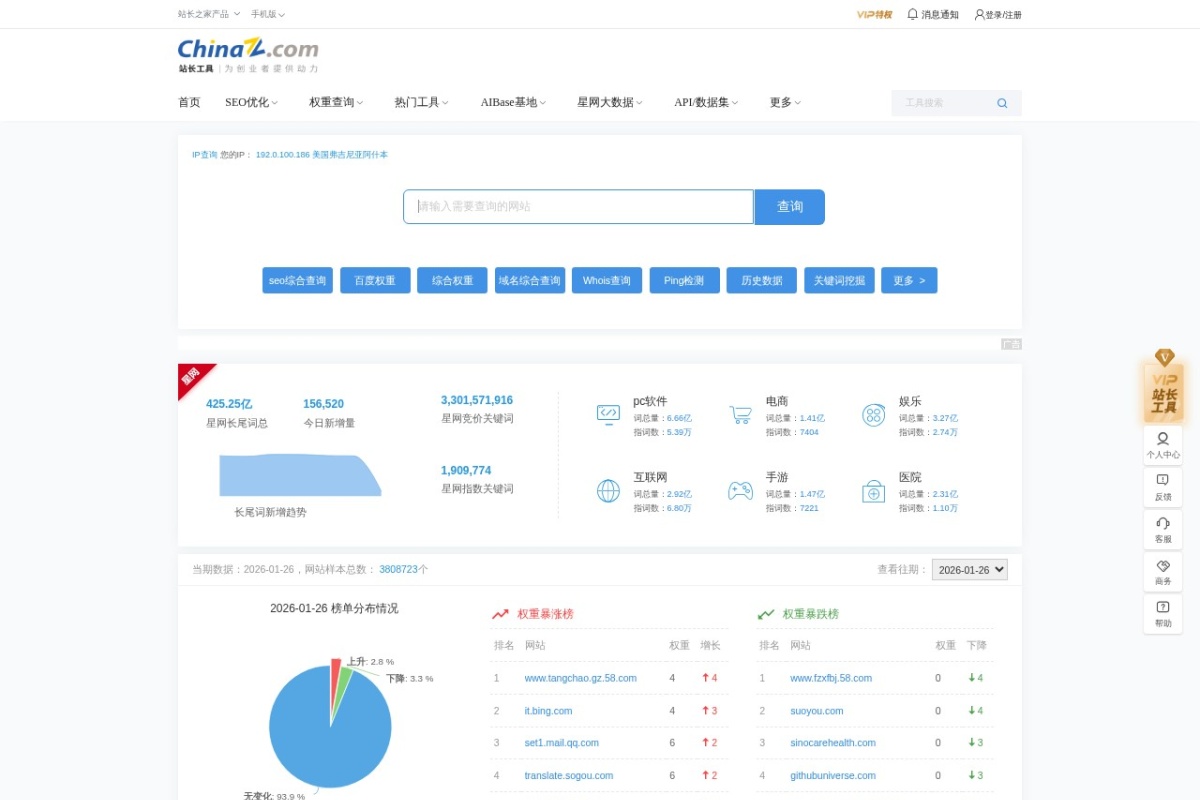This screenshot has width=1200, height=800.
Task: Click the 首页 navigation item
Action: 189,101
